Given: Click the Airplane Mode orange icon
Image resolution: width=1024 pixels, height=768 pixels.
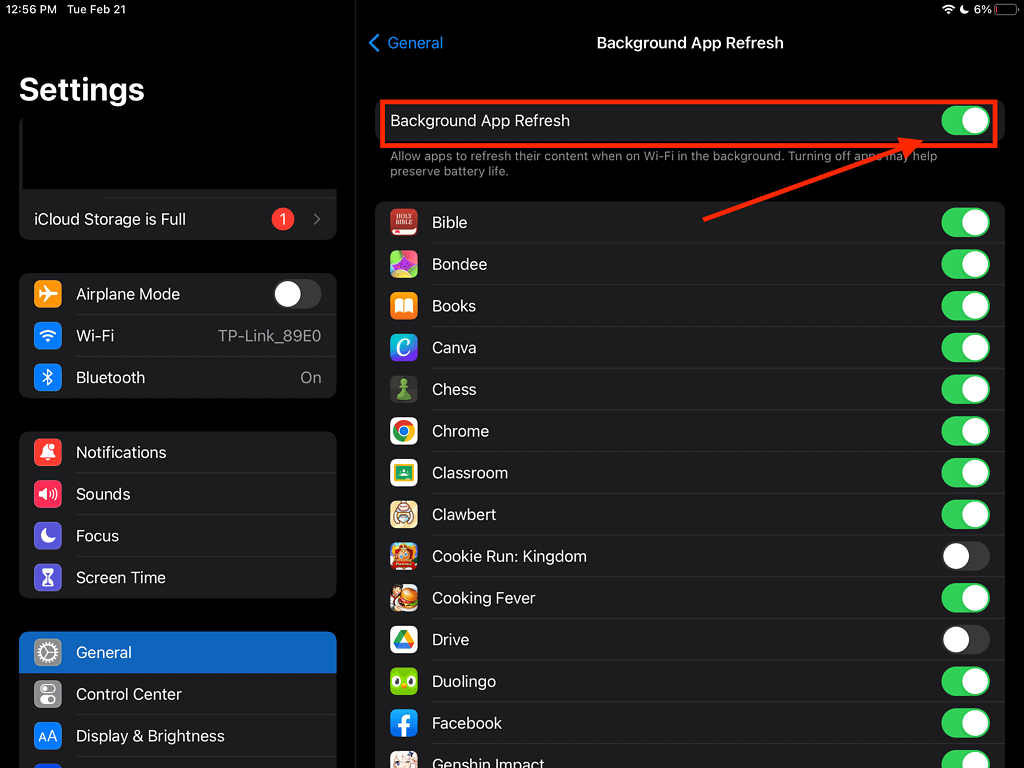Looking at the screenshot, I should point(48,294).
